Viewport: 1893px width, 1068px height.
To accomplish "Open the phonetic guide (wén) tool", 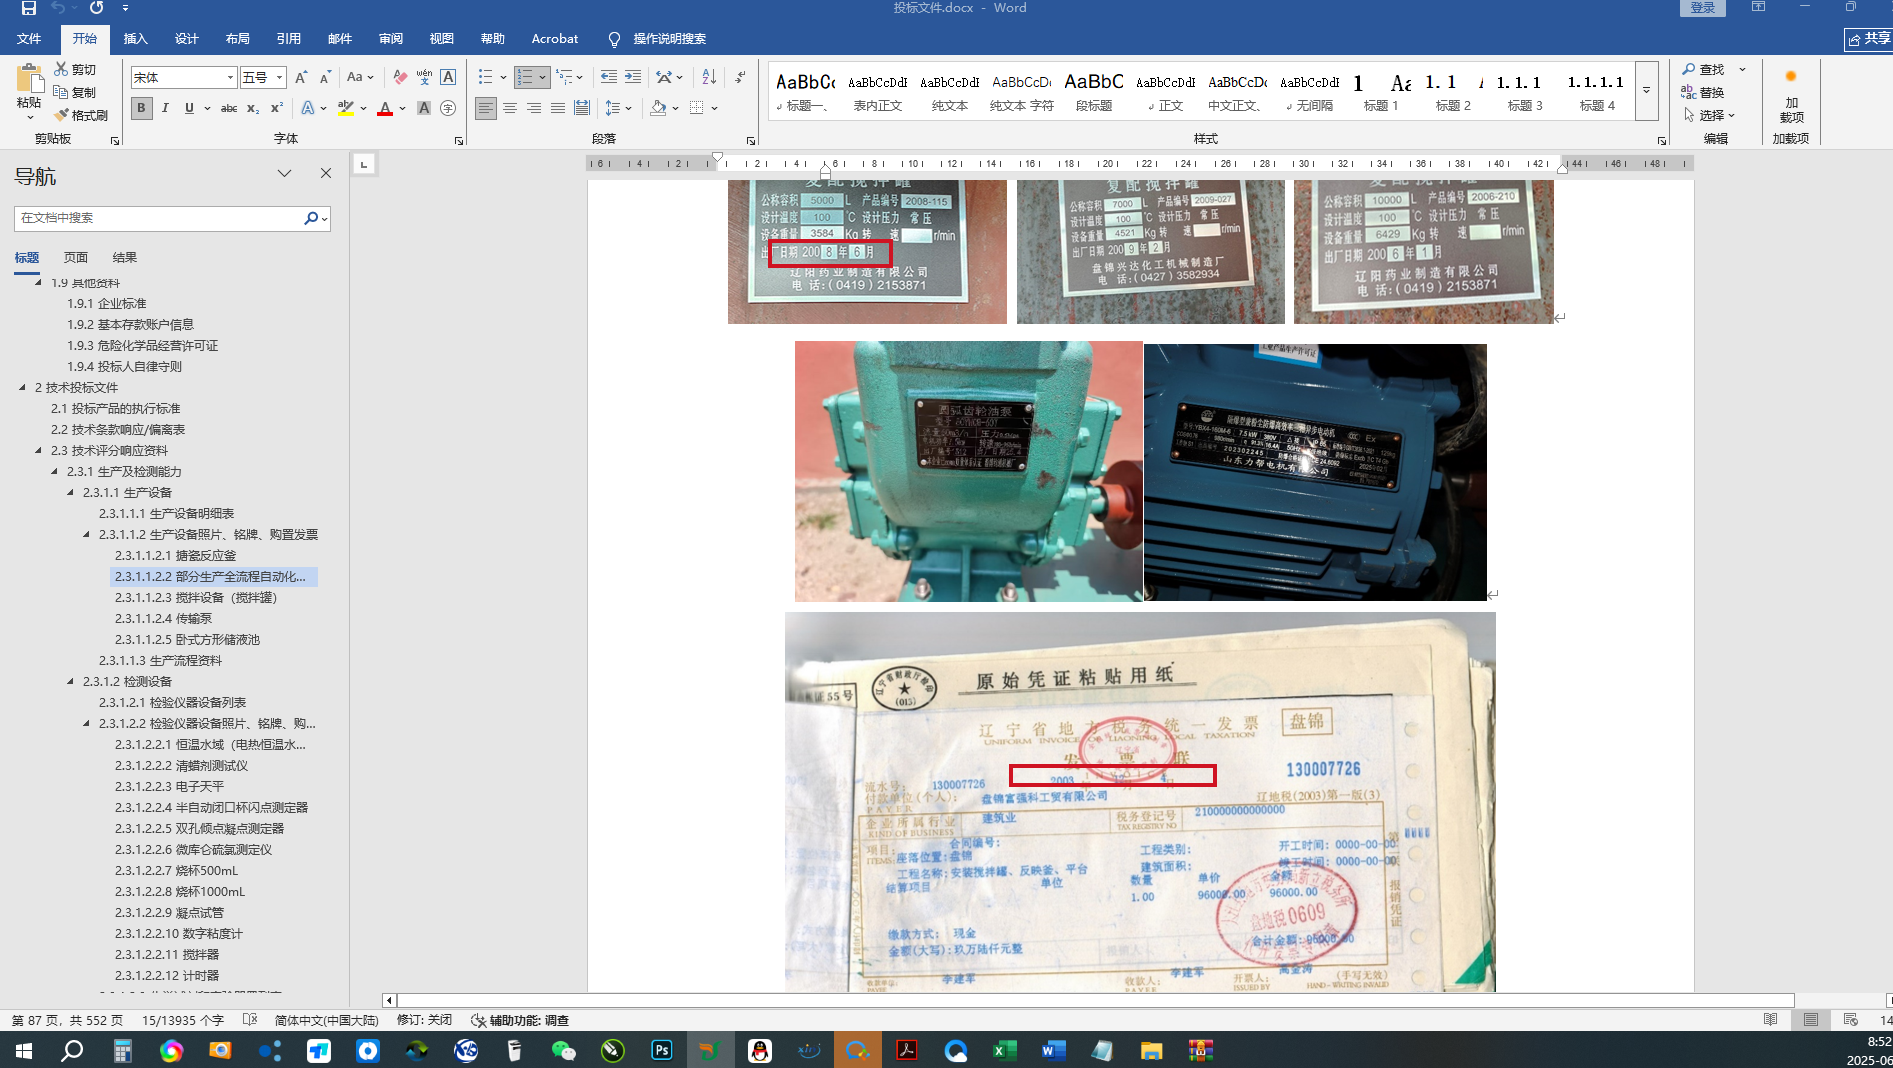I will [x=424, y=77].
